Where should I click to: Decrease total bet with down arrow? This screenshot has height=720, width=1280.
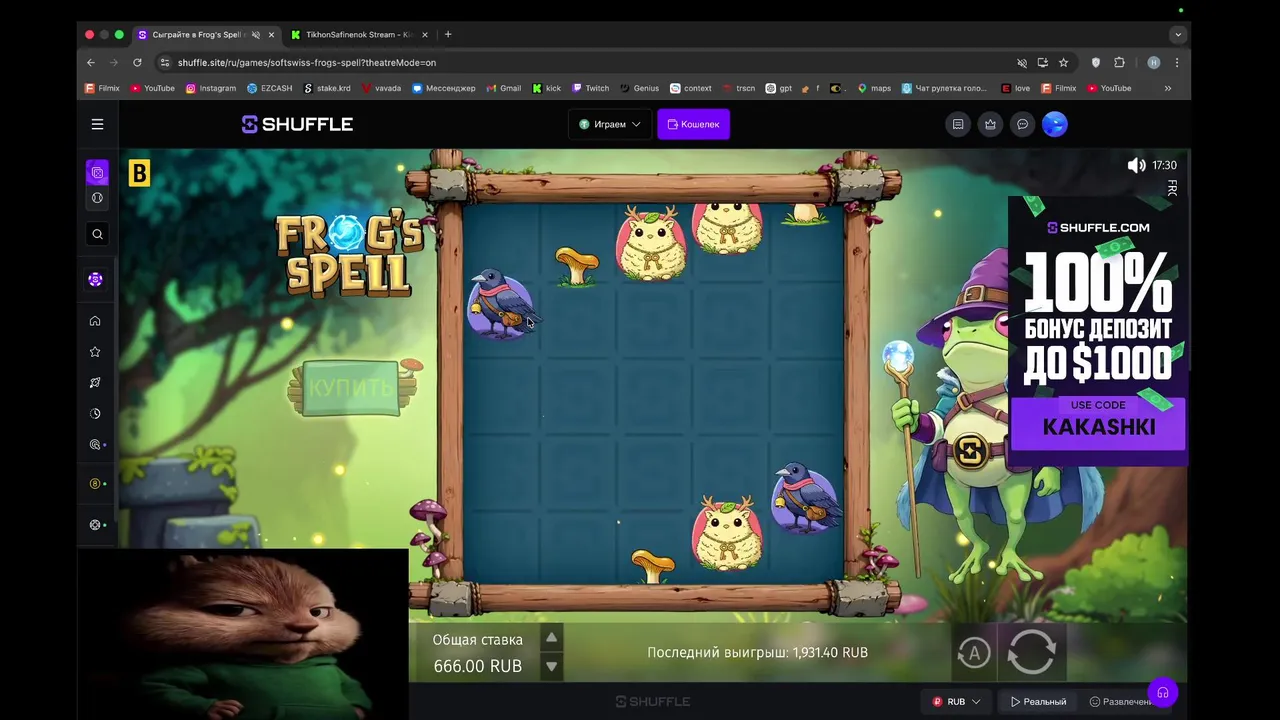[551, 666]
